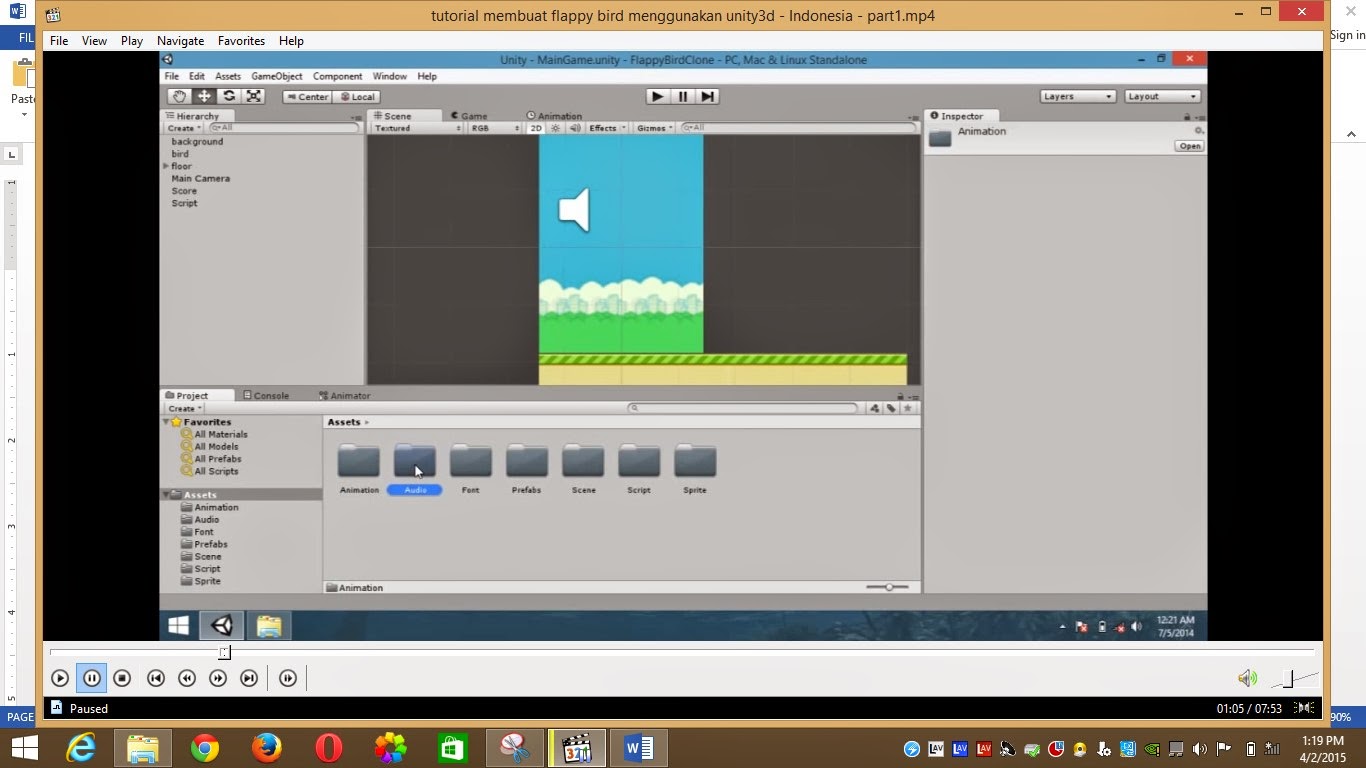Open the RGB render mode dropdown

click(x=495, y=128)
